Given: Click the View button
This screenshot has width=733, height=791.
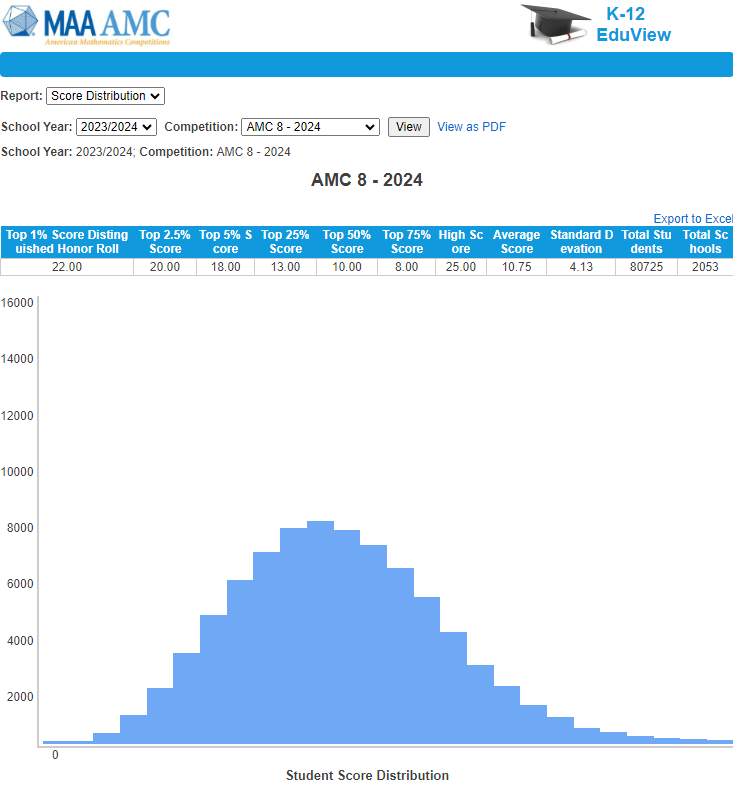Looking at the screenshot, I should [x=409, y=127].
